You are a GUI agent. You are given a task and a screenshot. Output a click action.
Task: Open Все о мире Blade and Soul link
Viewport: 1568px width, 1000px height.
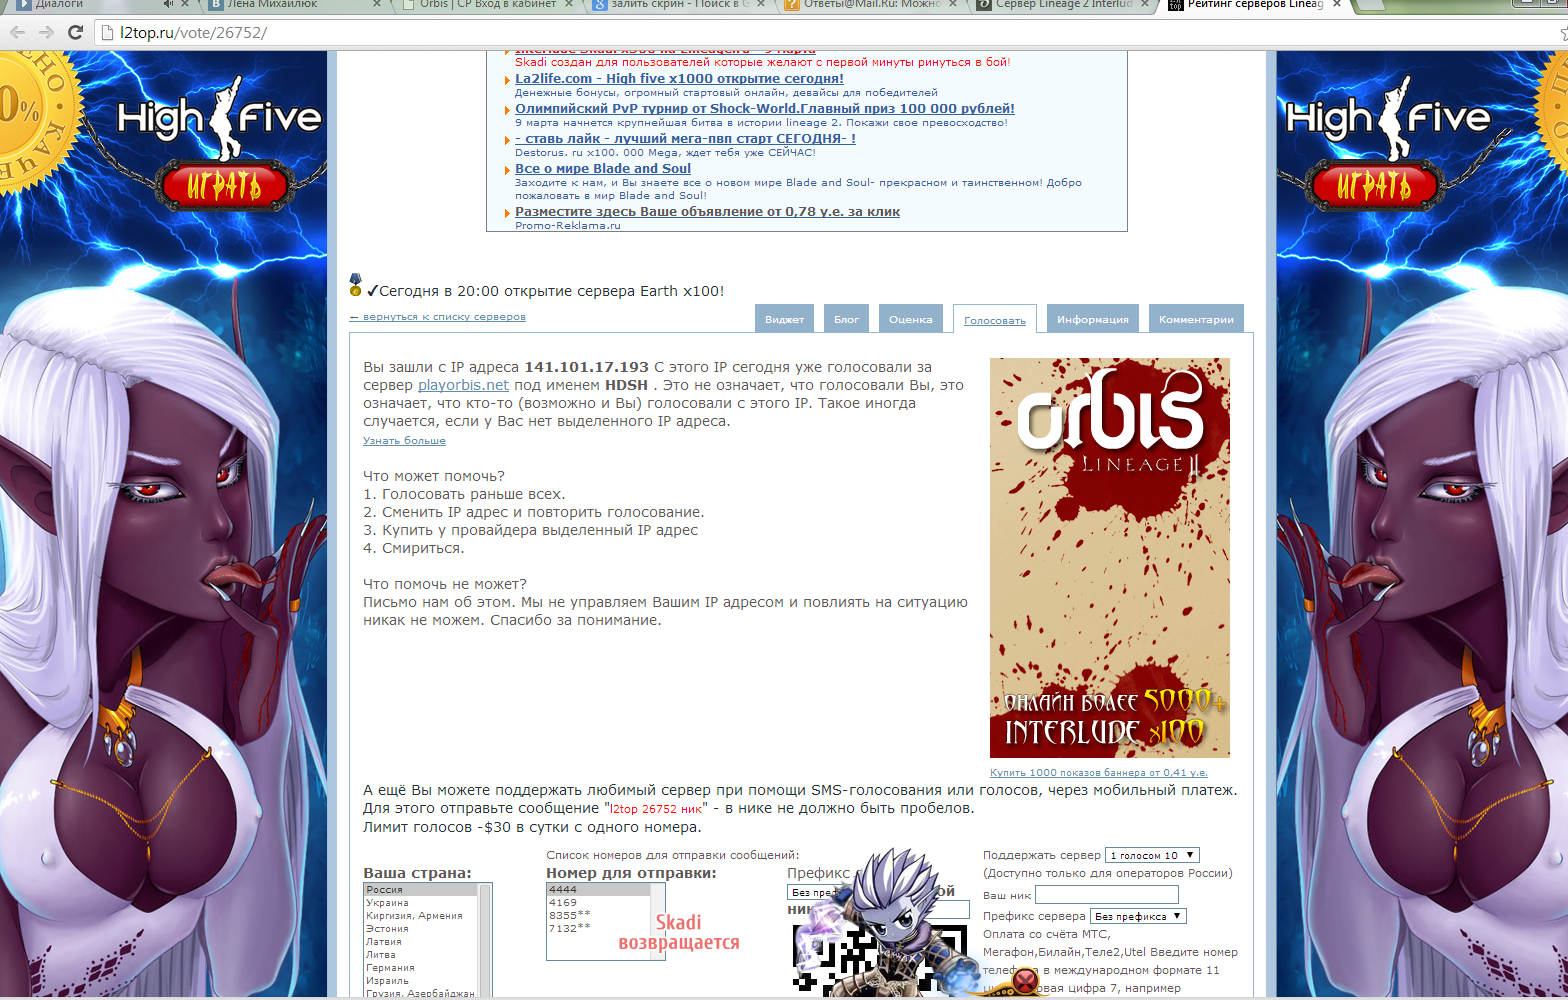pyautogui.click(x=603, y=168)
